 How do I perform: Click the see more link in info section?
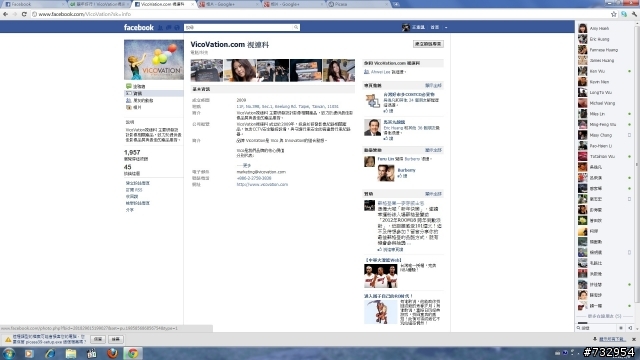coord(244,165)
